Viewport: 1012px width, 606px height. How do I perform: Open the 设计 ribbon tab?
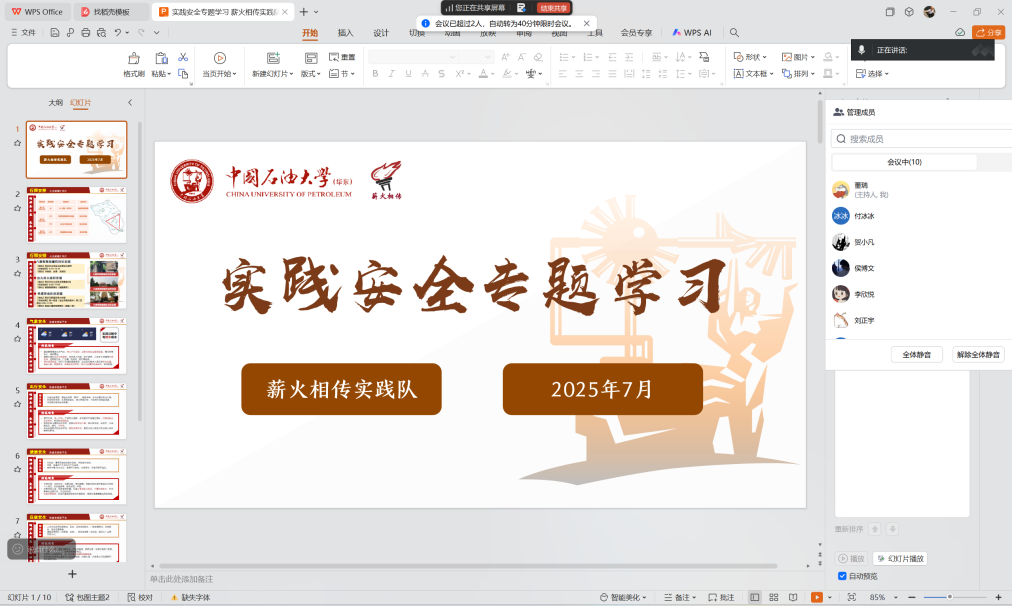click(x=381, y=32)
